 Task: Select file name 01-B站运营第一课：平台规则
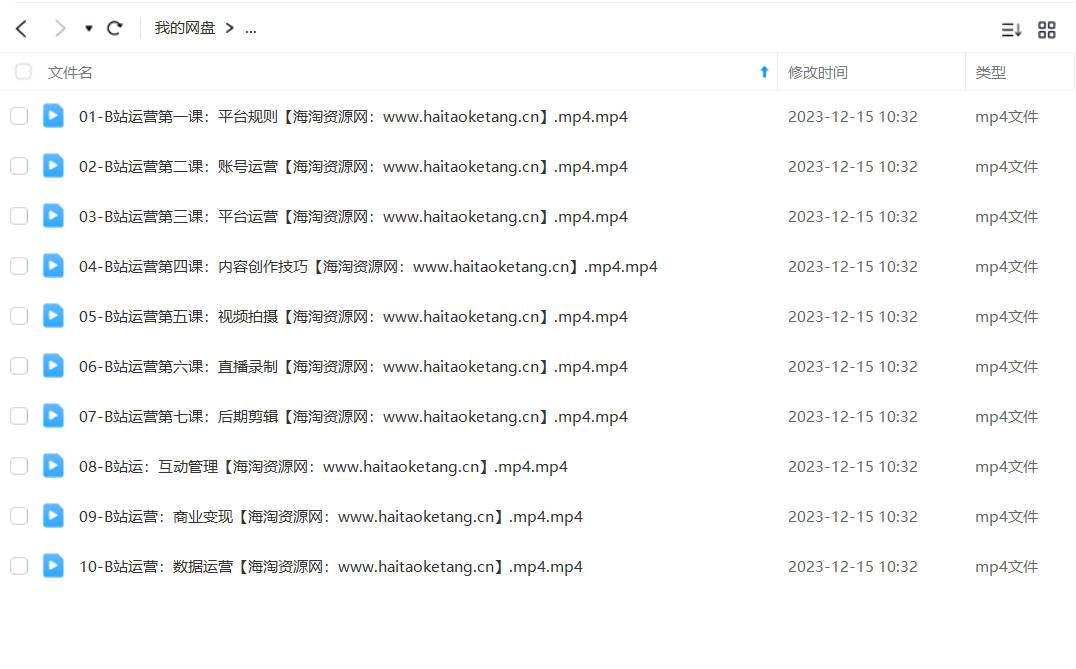pos(353,117)
